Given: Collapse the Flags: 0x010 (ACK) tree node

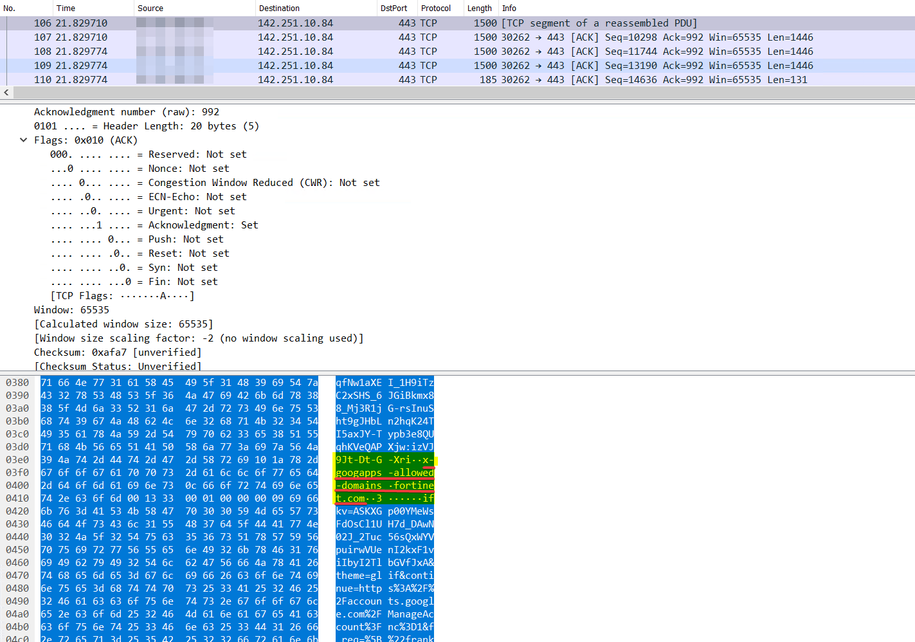Looking at the screenshot, I should (x=23, y=140).
